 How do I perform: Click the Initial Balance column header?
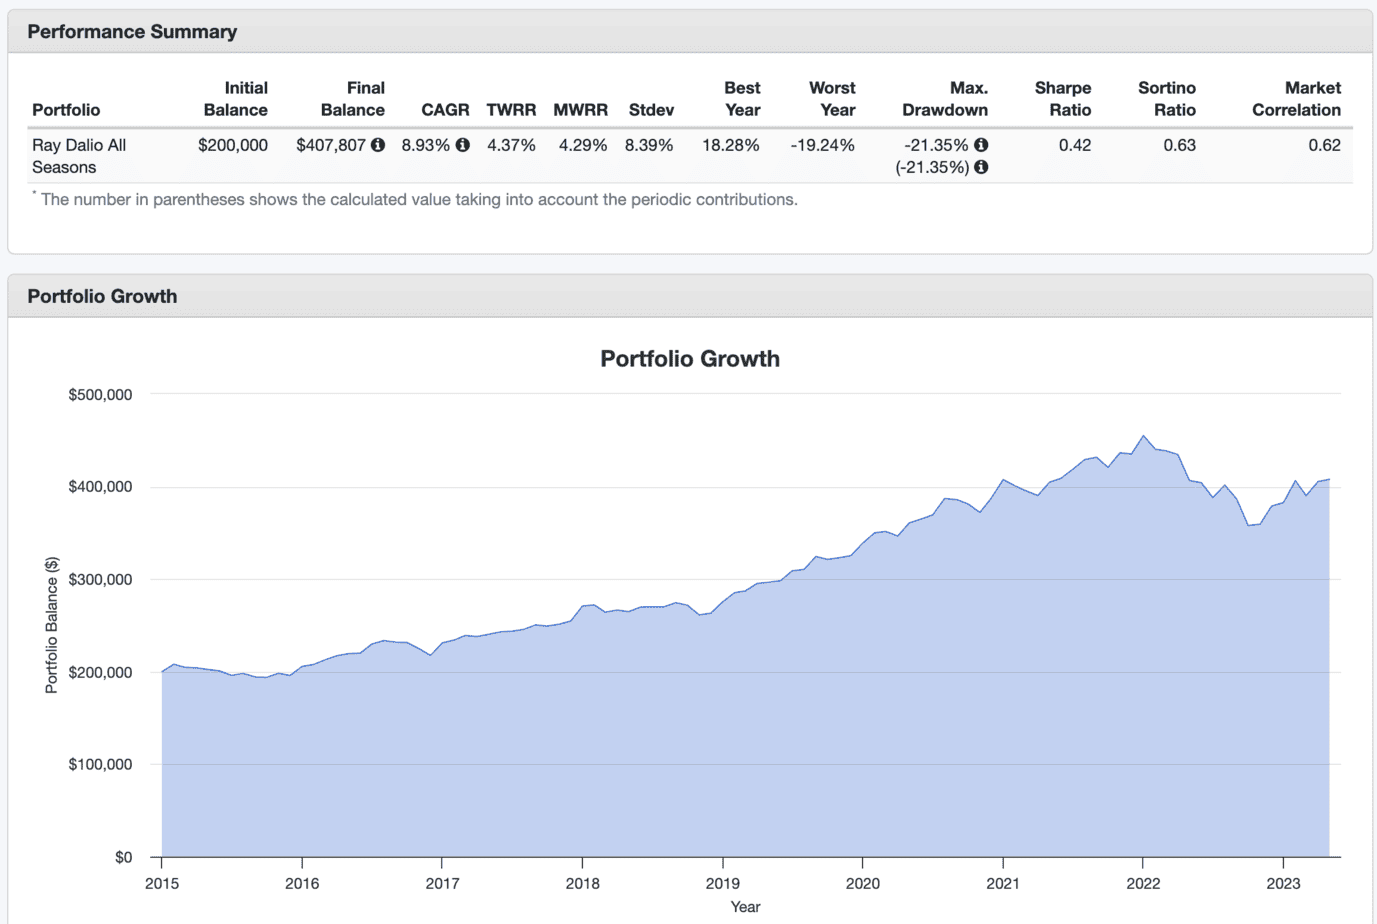pyautogui.click(x=236, y=99)
